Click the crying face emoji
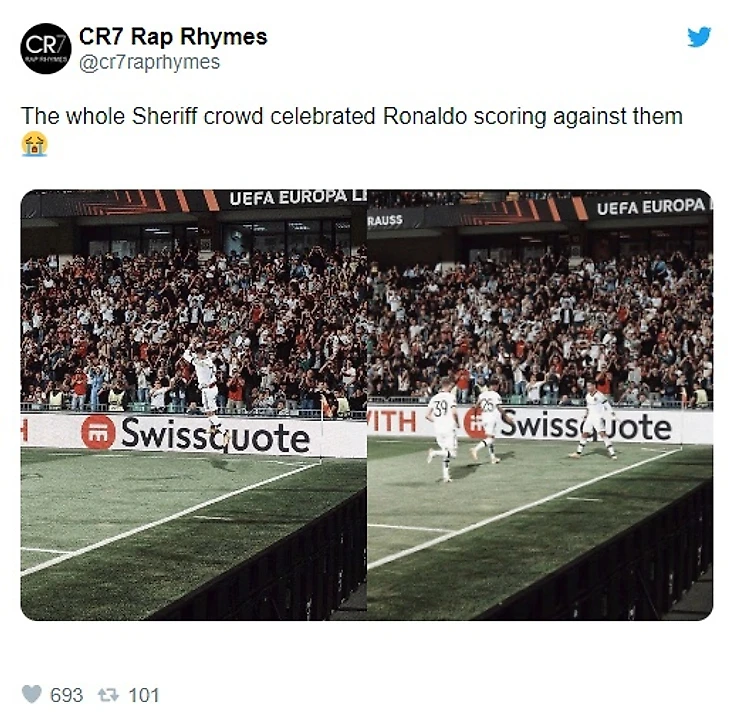Screen dimensions: 730x714 [x=34, y=144]
